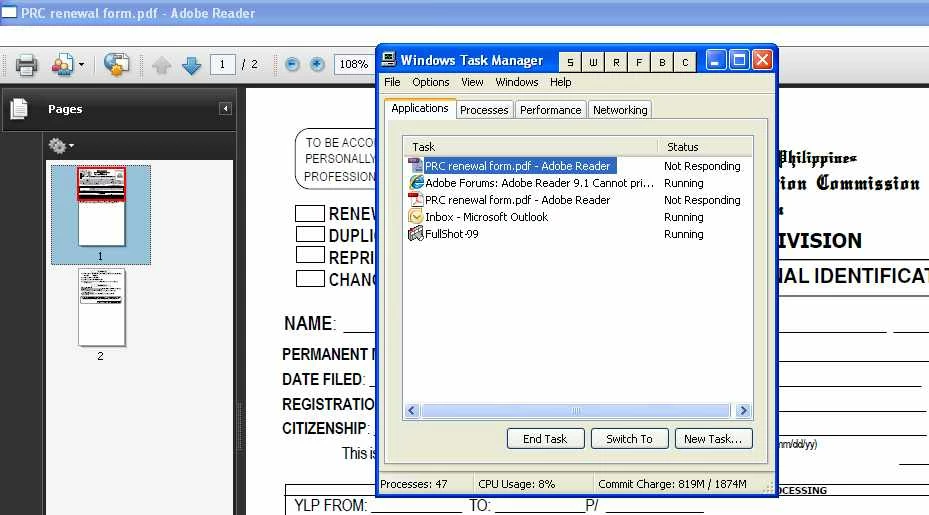
Task: Check the DUPLICATE checkbox on the form
Action: 310,233
